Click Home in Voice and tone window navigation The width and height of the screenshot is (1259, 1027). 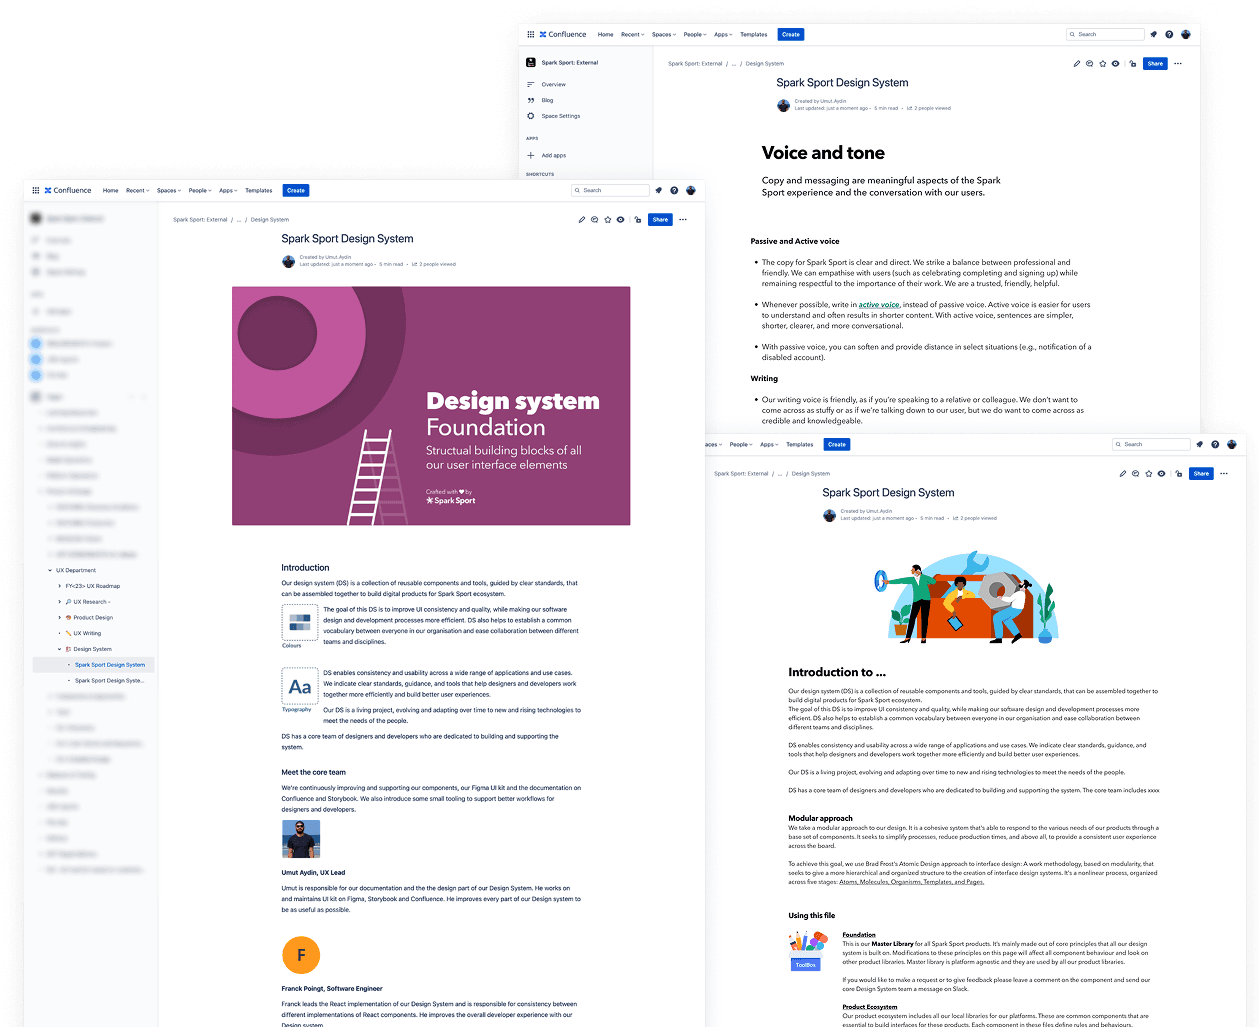click(606, 34)
